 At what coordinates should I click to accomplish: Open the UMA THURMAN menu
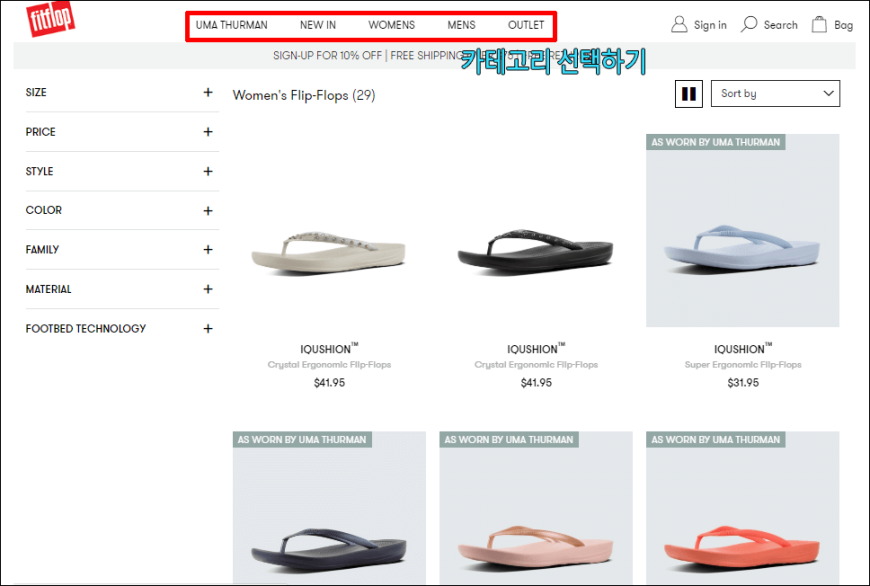[231, 25]
